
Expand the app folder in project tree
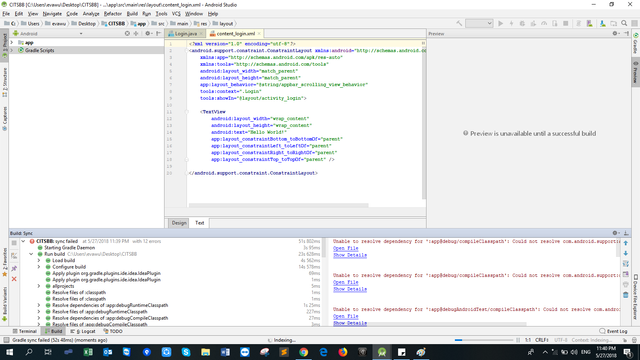pyautogui.click(x=12, y=42)
